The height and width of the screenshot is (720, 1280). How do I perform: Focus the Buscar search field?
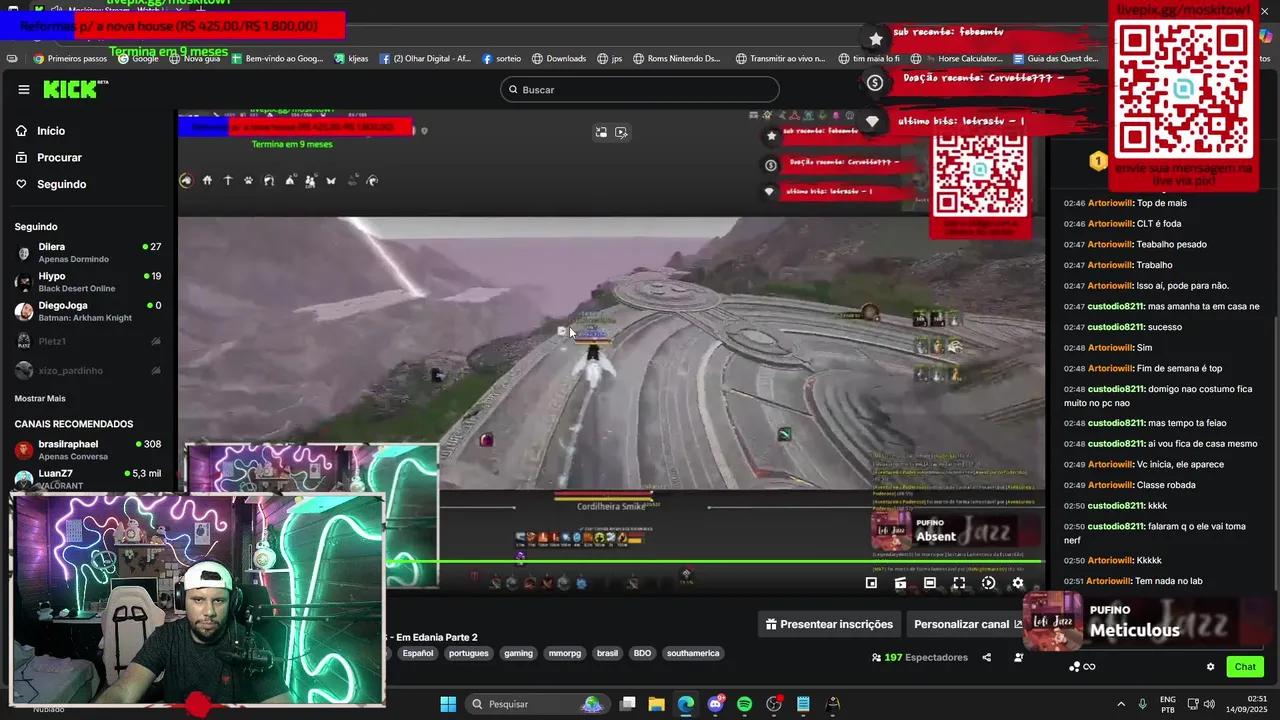[x=639, y=90]
